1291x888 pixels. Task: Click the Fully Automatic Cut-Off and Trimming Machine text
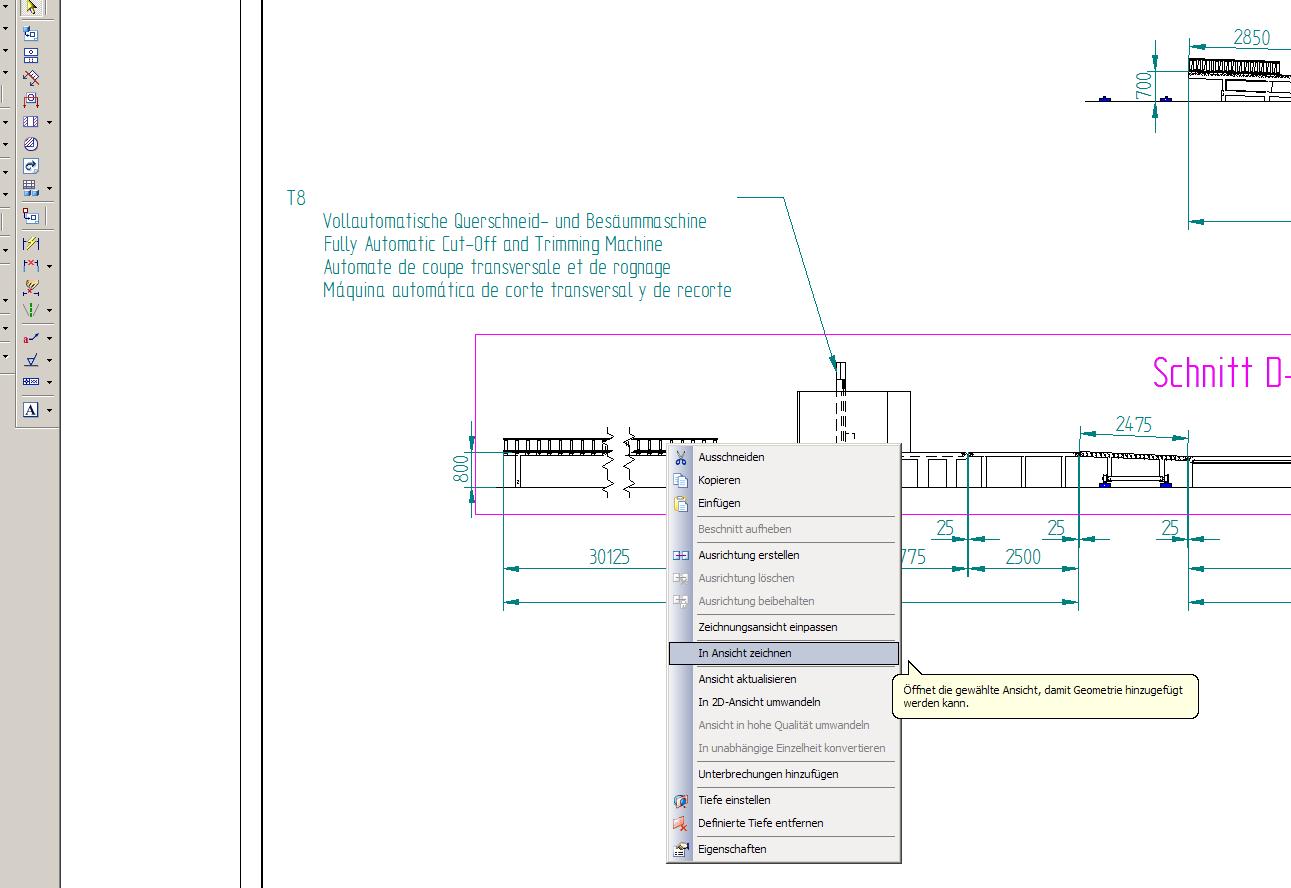pos(493,244)
